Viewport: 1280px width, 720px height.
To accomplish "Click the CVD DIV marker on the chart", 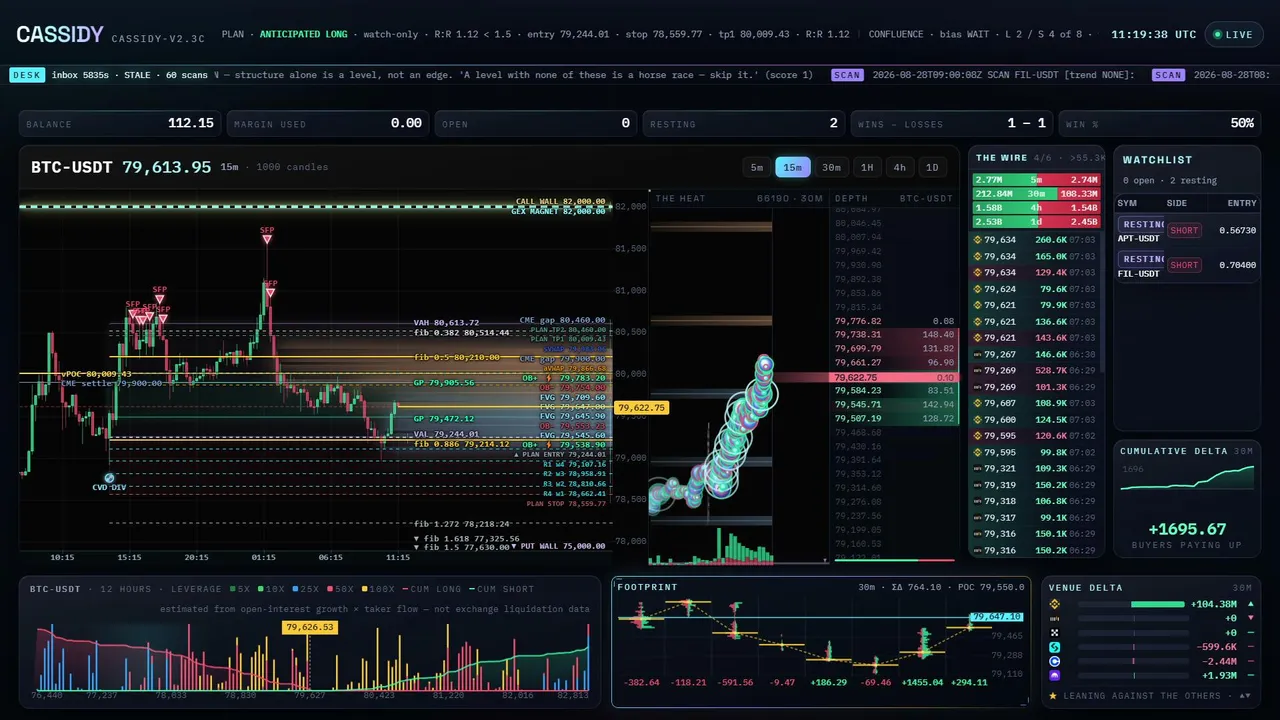I will pyautogui.click(x=109, y=479).
